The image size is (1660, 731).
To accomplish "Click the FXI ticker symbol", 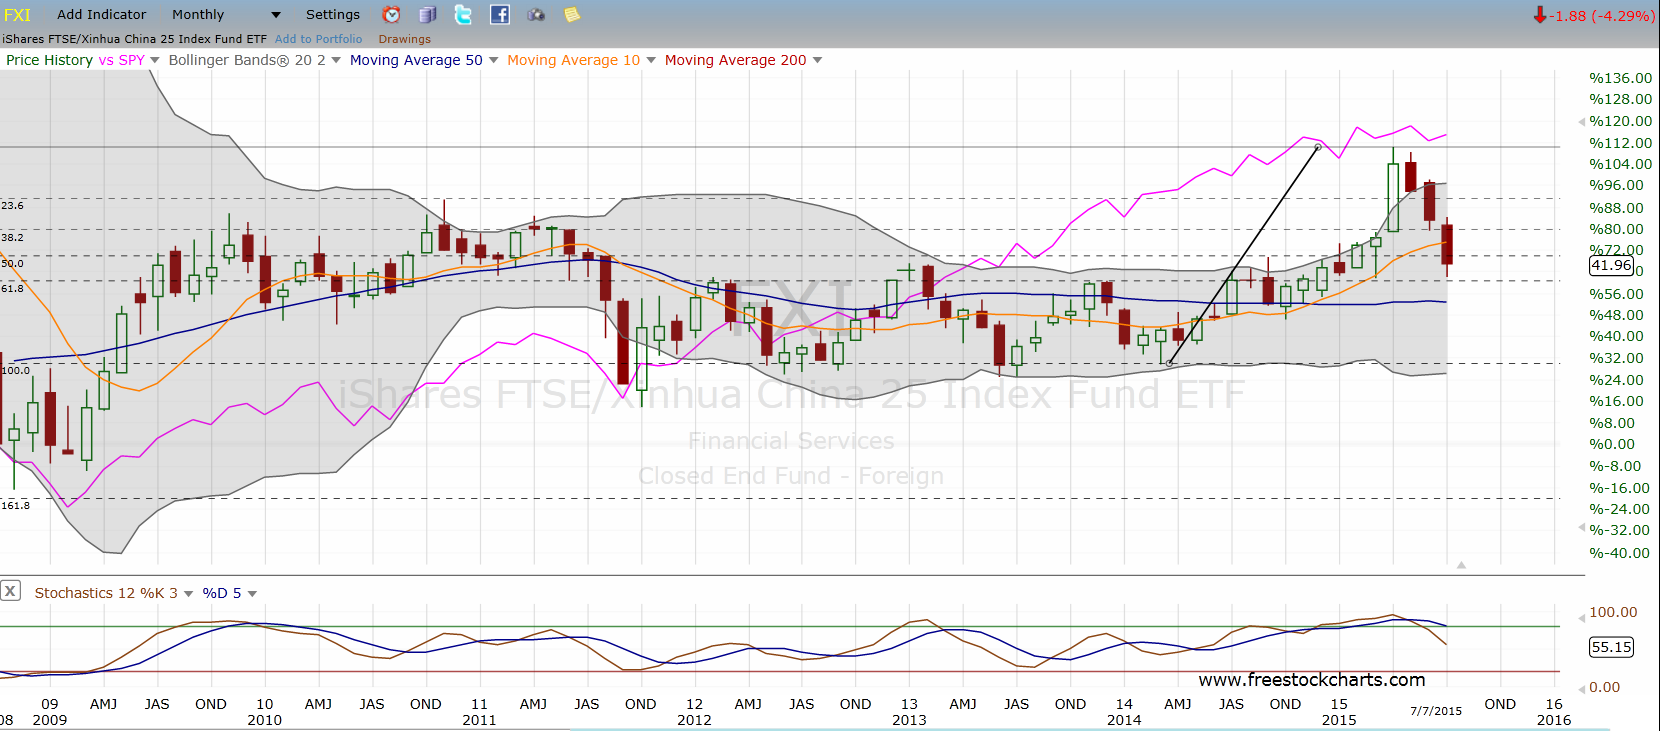I will (17, 15).
